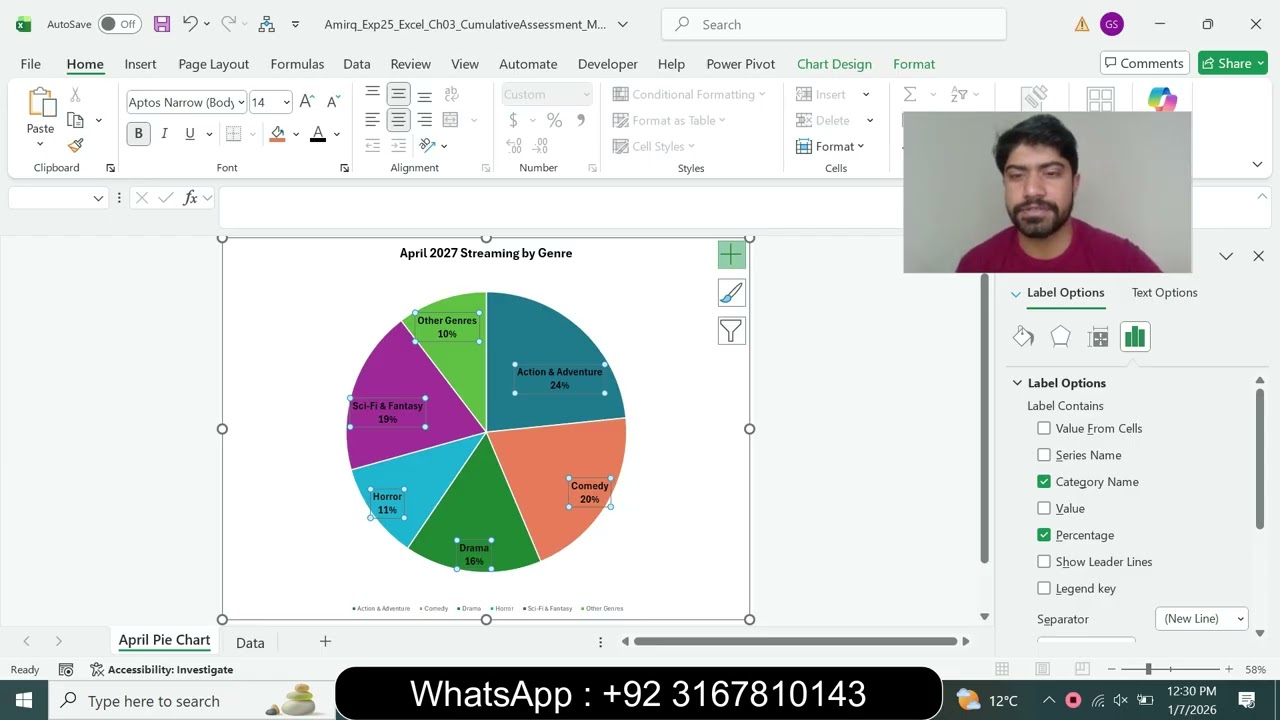The width and height of the screenshot is (1280, 720).
Task: Open the Windows Start button
Action: (24, 700)
